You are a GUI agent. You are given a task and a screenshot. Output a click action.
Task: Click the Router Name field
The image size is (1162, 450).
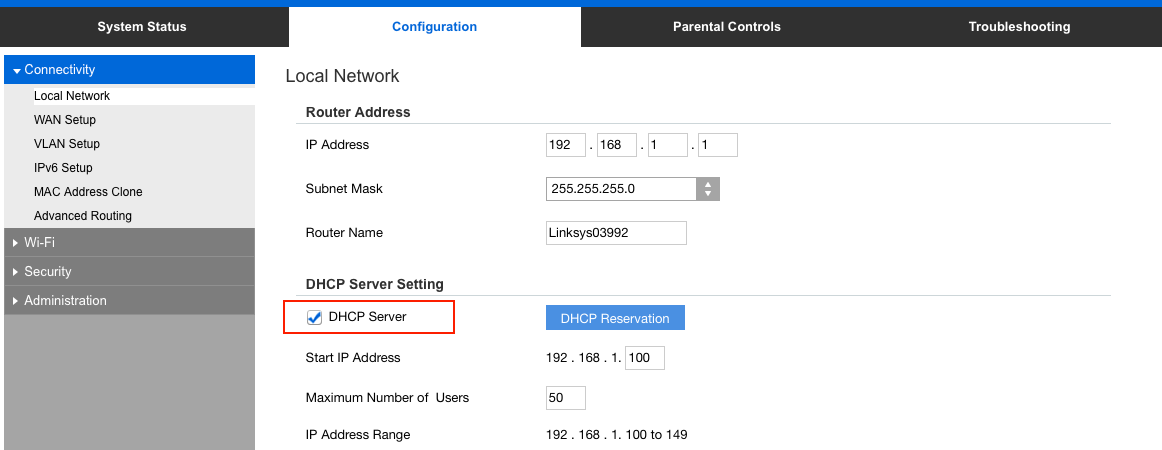click(617, 232)
